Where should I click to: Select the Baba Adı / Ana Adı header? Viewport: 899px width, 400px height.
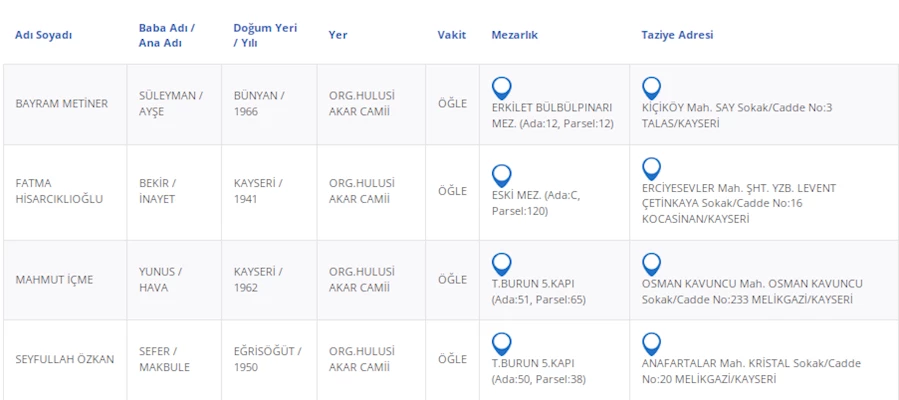[166, 35]
